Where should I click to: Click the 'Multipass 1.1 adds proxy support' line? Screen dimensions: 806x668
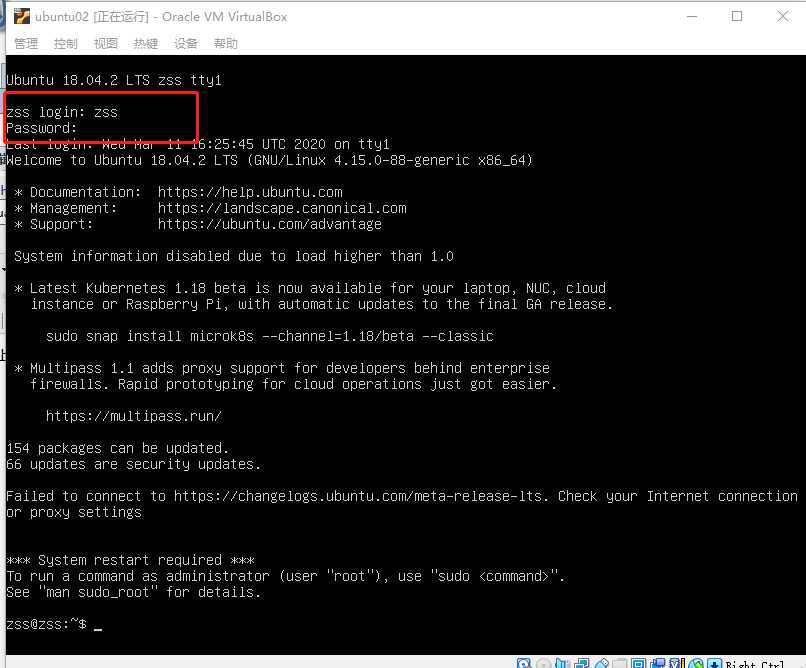click(282, 368)
